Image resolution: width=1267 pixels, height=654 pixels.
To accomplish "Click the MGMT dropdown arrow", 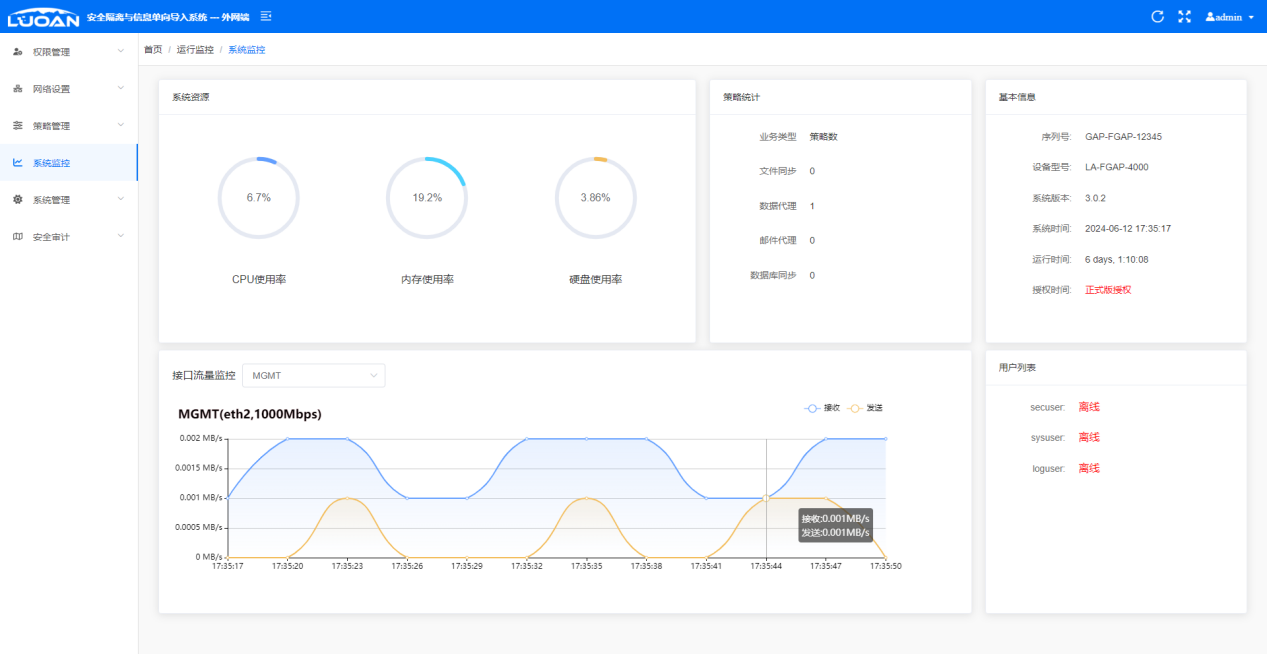I will click(x=374, y=375).
